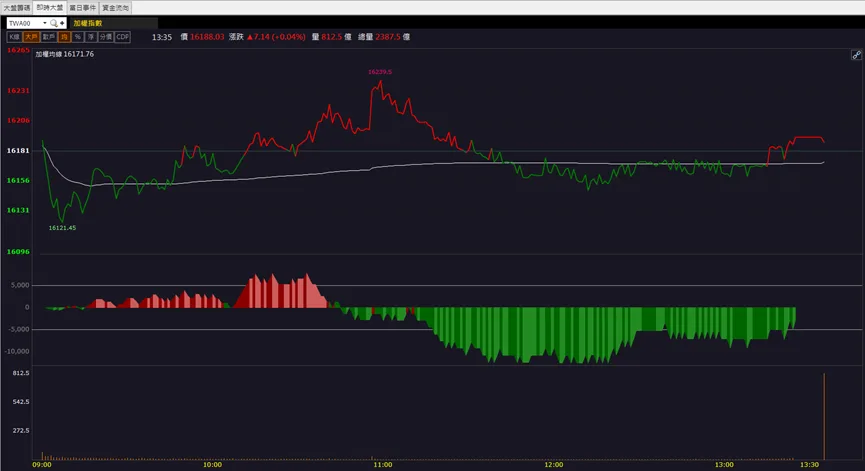Toggle the K線 candlestick chart button
Image resolution: width=865 pixels, height=471 pixels.
click(14, 37)
